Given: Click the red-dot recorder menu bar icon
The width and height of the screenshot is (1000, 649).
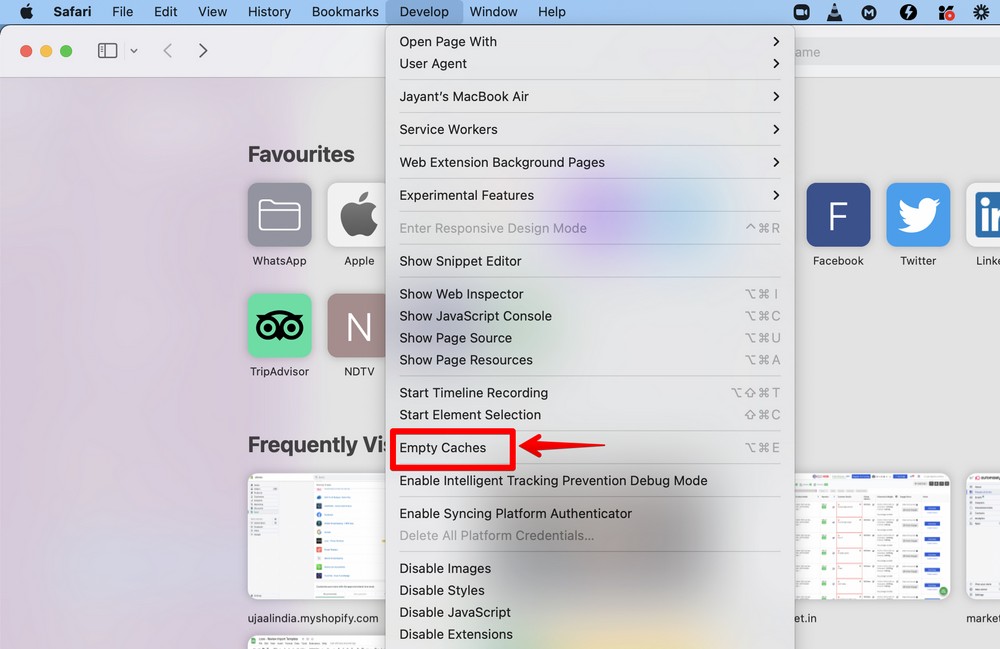Looking at the screenshot, I should point(946,12).
